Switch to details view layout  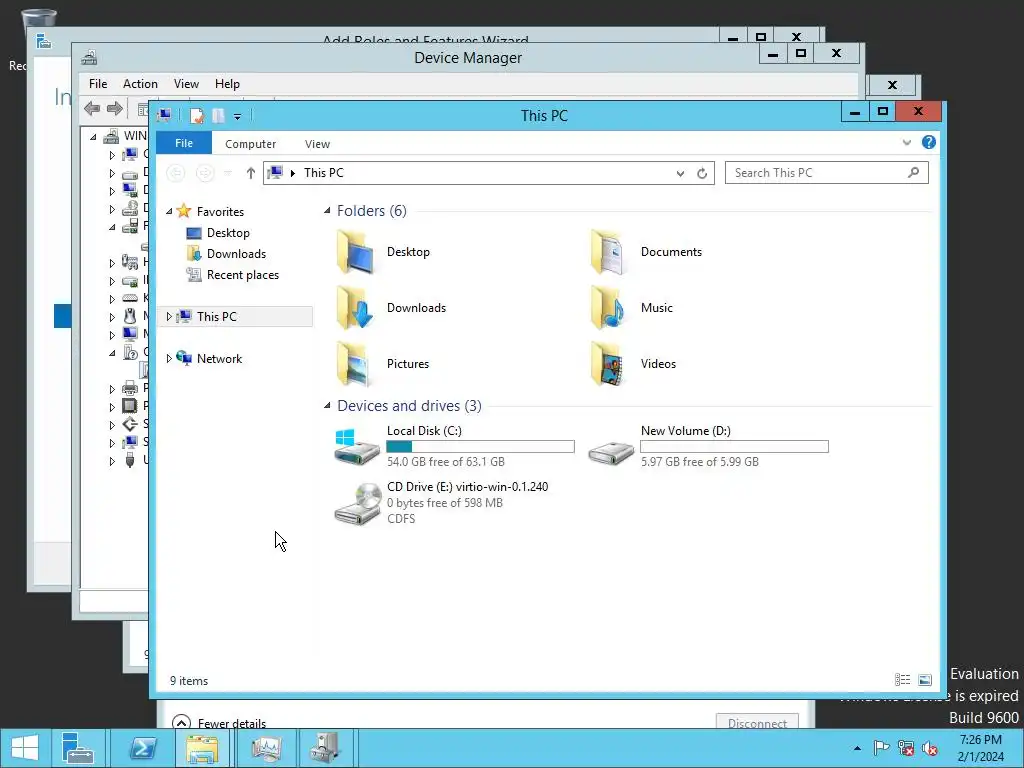click(x=903, y=680)
